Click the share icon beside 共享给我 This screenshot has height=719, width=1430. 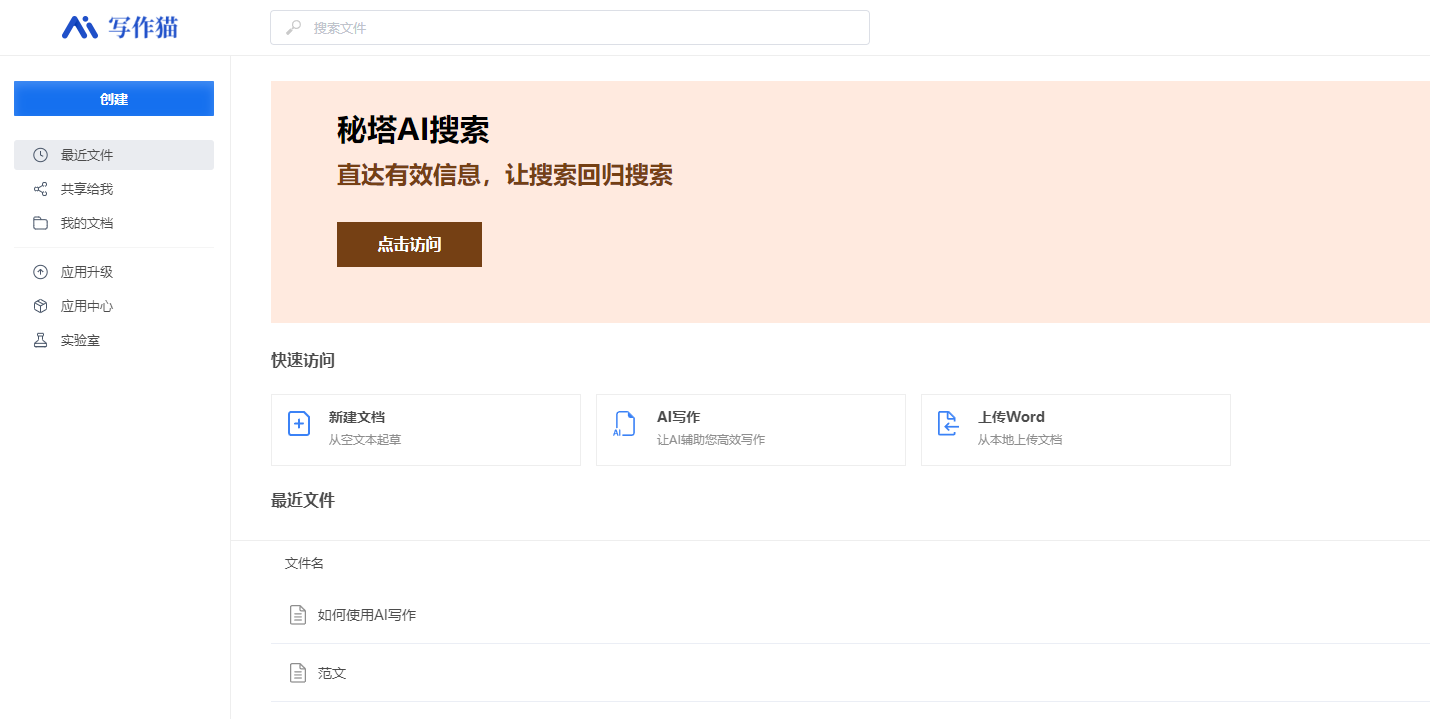pos(40,189)
